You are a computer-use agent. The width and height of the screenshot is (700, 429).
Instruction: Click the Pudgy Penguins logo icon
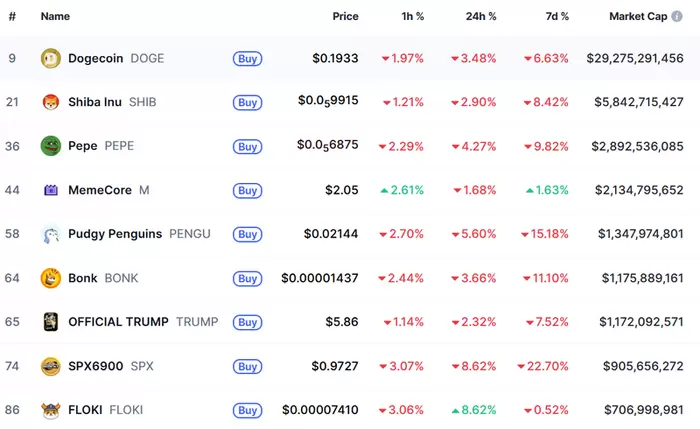(50, 234)
